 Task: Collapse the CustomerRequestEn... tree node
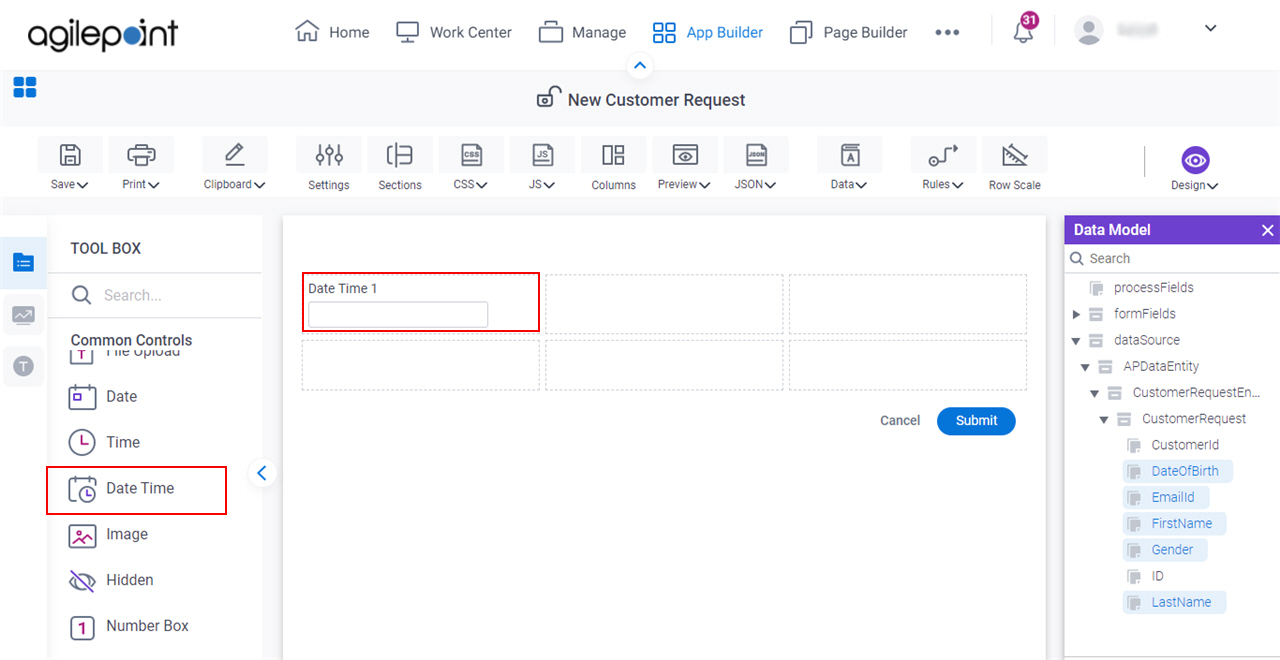click(x=1095, y=393)
